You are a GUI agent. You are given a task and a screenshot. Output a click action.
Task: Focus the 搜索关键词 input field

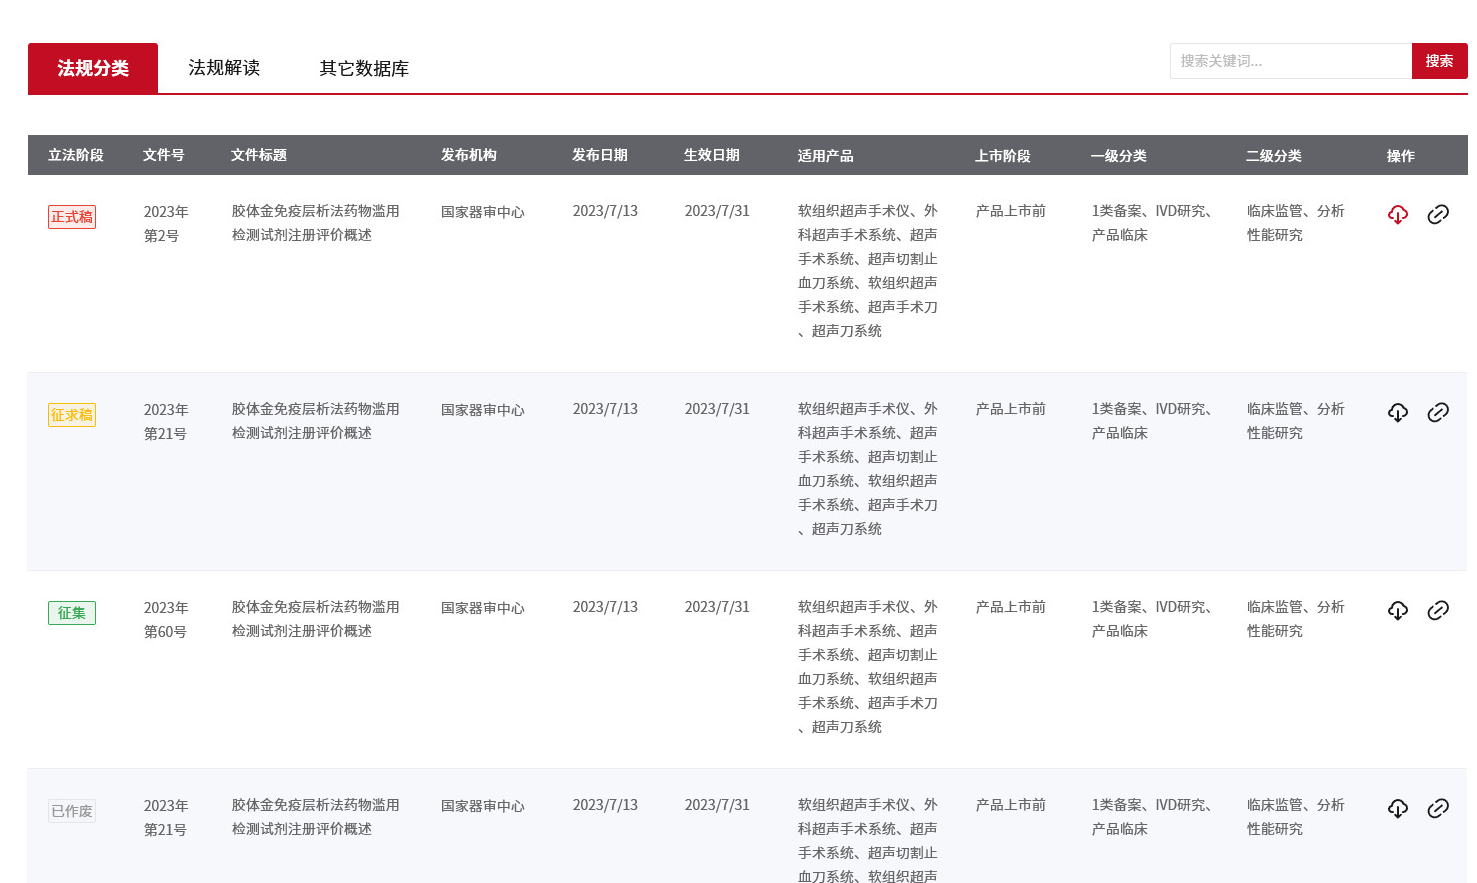[1290, 61]
